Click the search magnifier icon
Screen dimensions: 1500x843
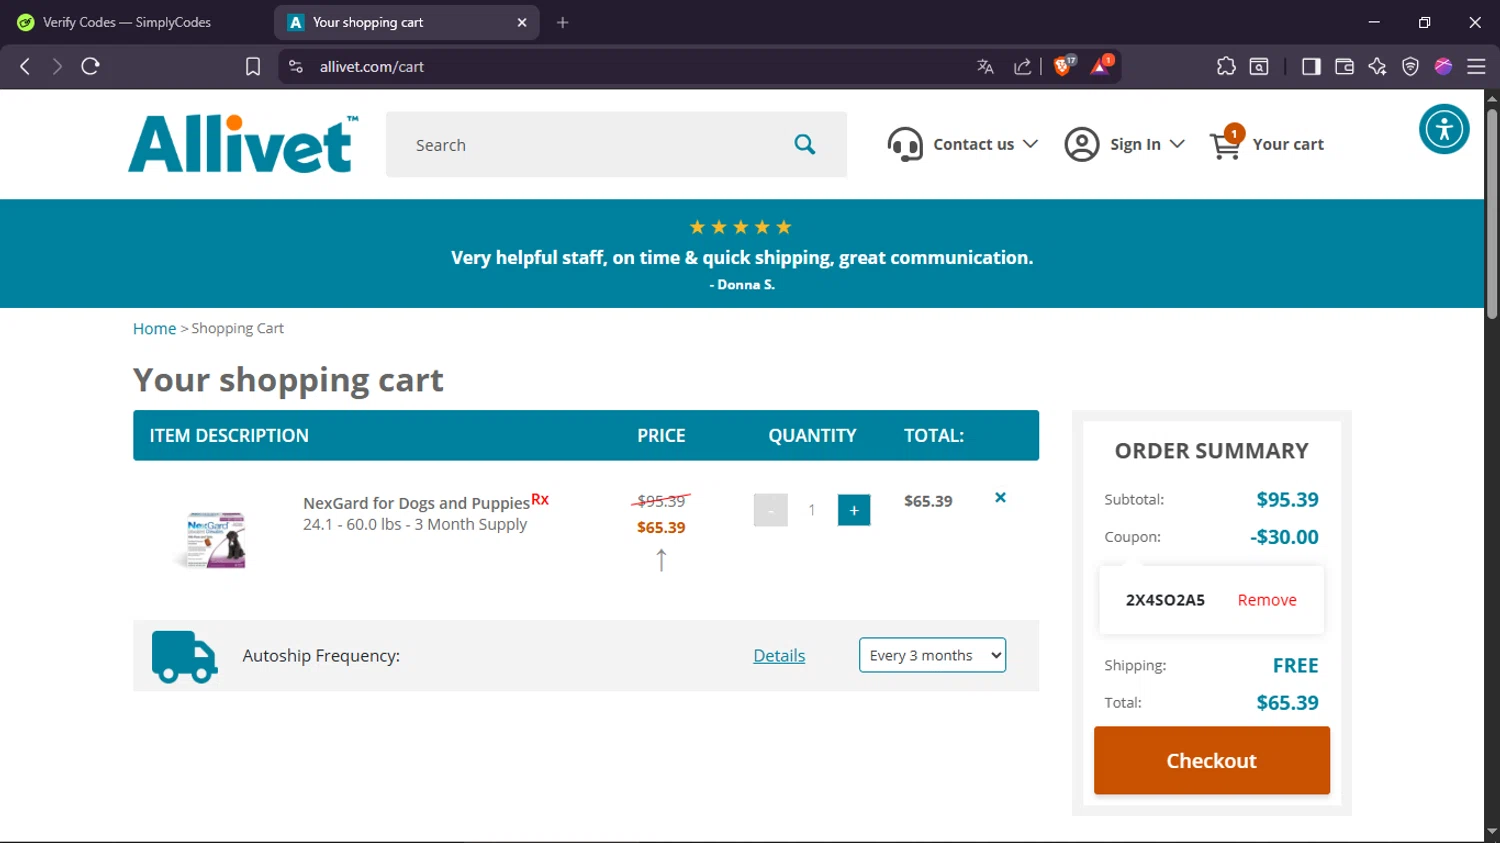(805, 145)
